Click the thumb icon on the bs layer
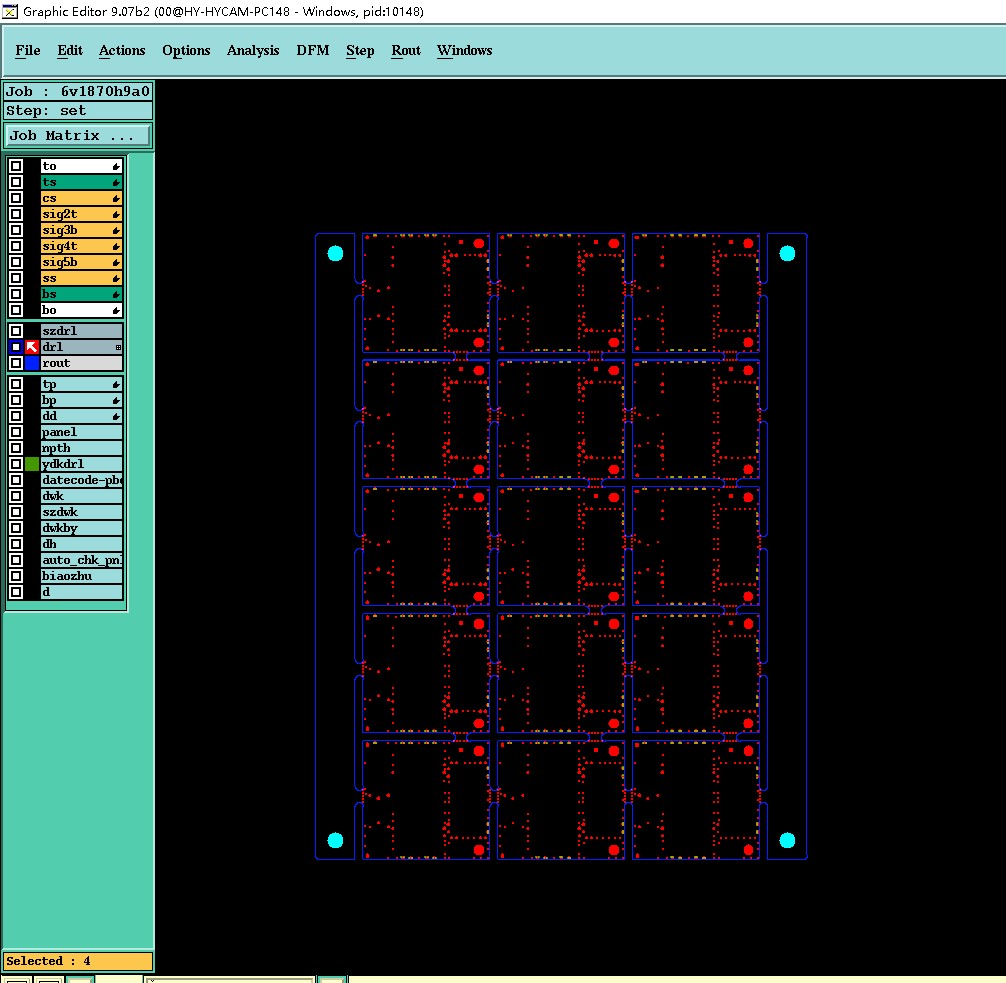1006x983 pixels. pyautogui.click(x=116, y=295)
